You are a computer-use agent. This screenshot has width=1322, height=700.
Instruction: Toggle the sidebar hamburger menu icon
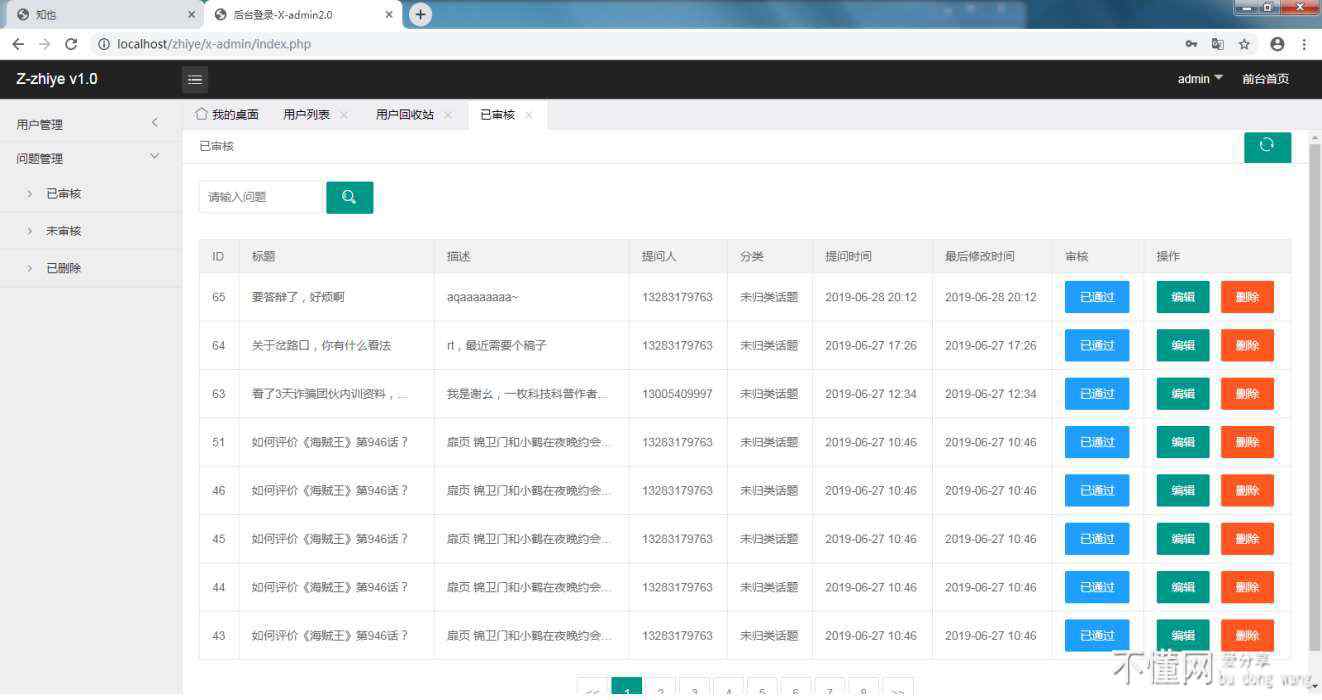[x=195, y=80]
